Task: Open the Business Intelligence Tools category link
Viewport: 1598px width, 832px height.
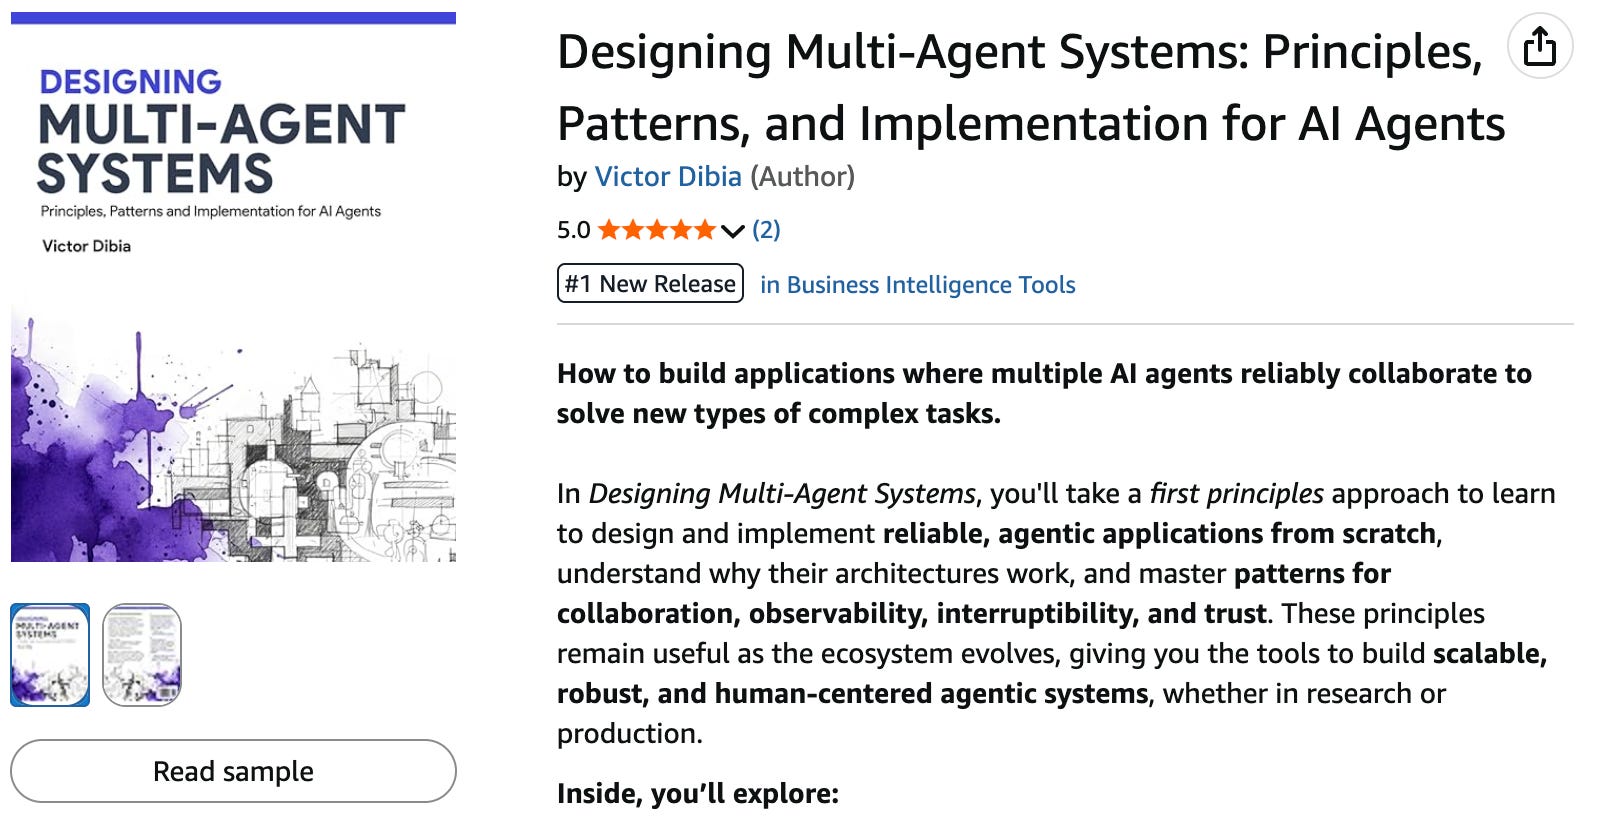Action: [x=918, y=285]
